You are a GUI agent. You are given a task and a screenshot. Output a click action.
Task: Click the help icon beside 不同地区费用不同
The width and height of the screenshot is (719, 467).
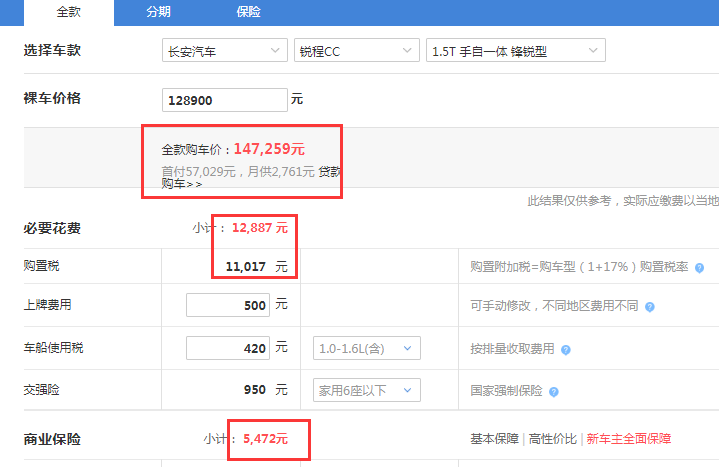coord(650,307)
